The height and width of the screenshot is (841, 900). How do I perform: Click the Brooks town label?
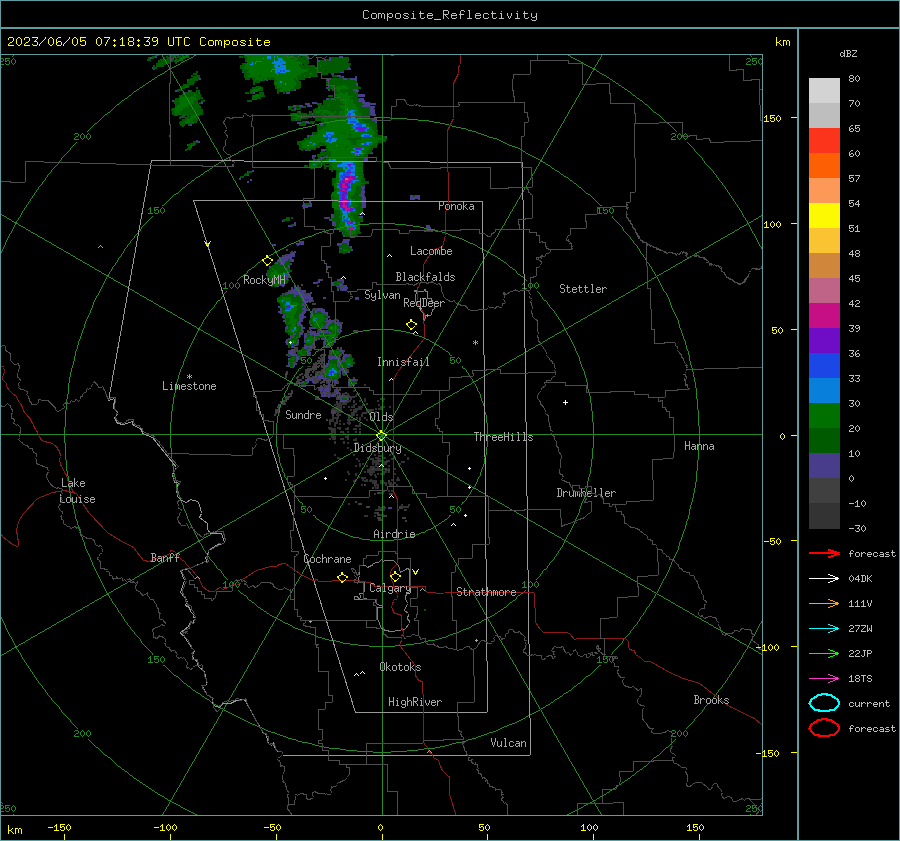pyautogui.click(x=711, y=700)
